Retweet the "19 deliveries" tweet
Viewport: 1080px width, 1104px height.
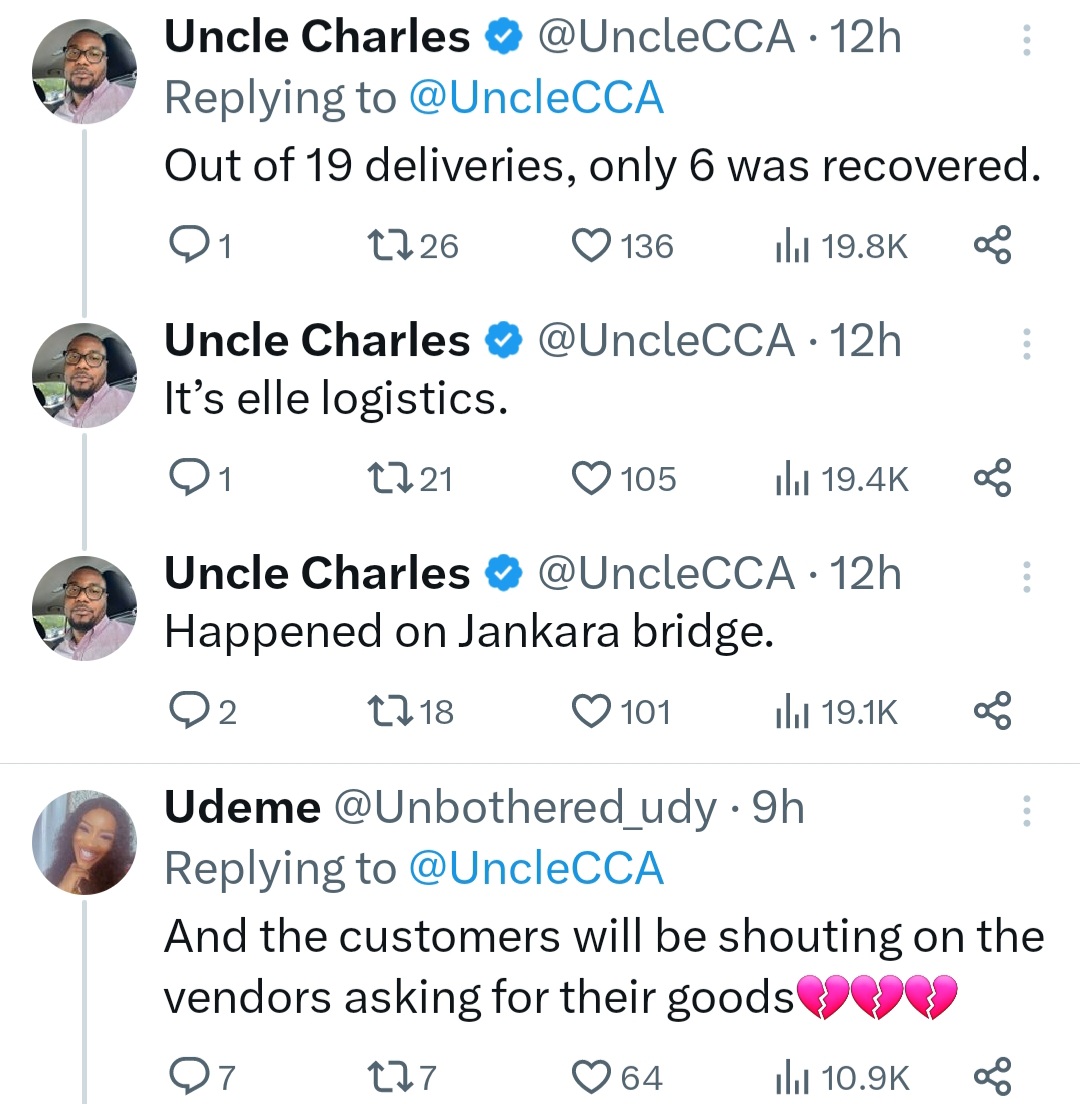pyautogui.click(x=385, y=246)
